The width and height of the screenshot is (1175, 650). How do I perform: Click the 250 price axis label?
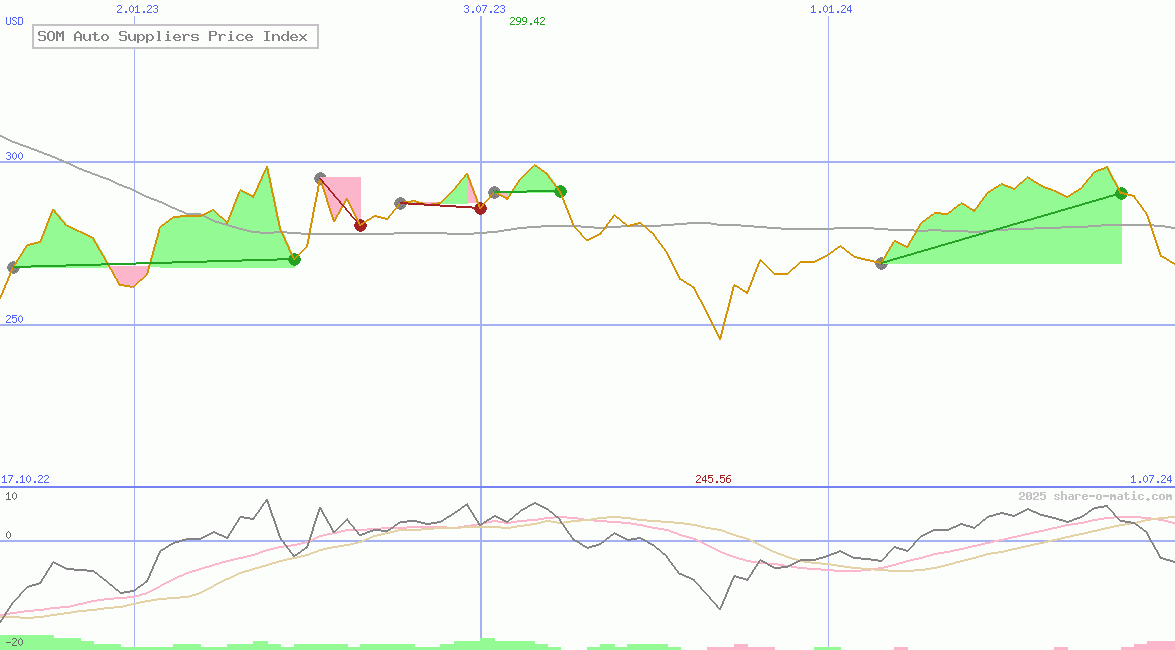point(14,319)
